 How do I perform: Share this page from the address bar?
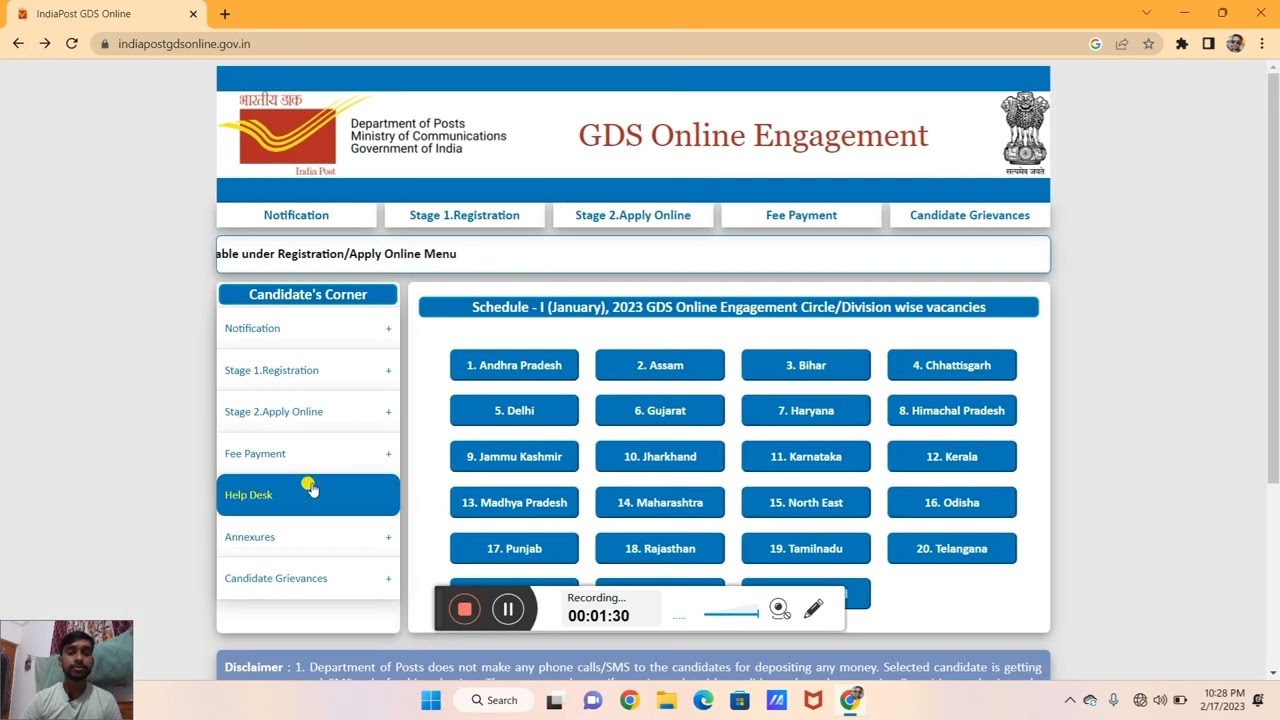1122,44
